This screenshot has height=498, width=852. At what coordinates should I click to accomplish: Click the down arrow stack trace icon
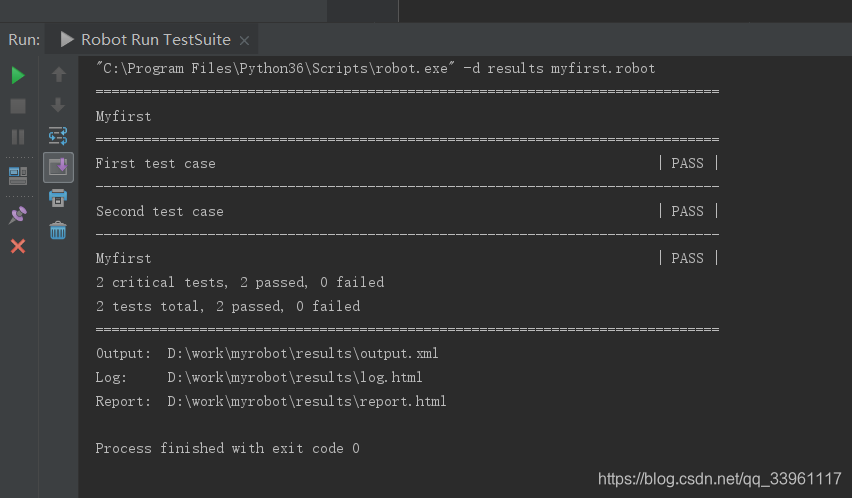[58, 105]
